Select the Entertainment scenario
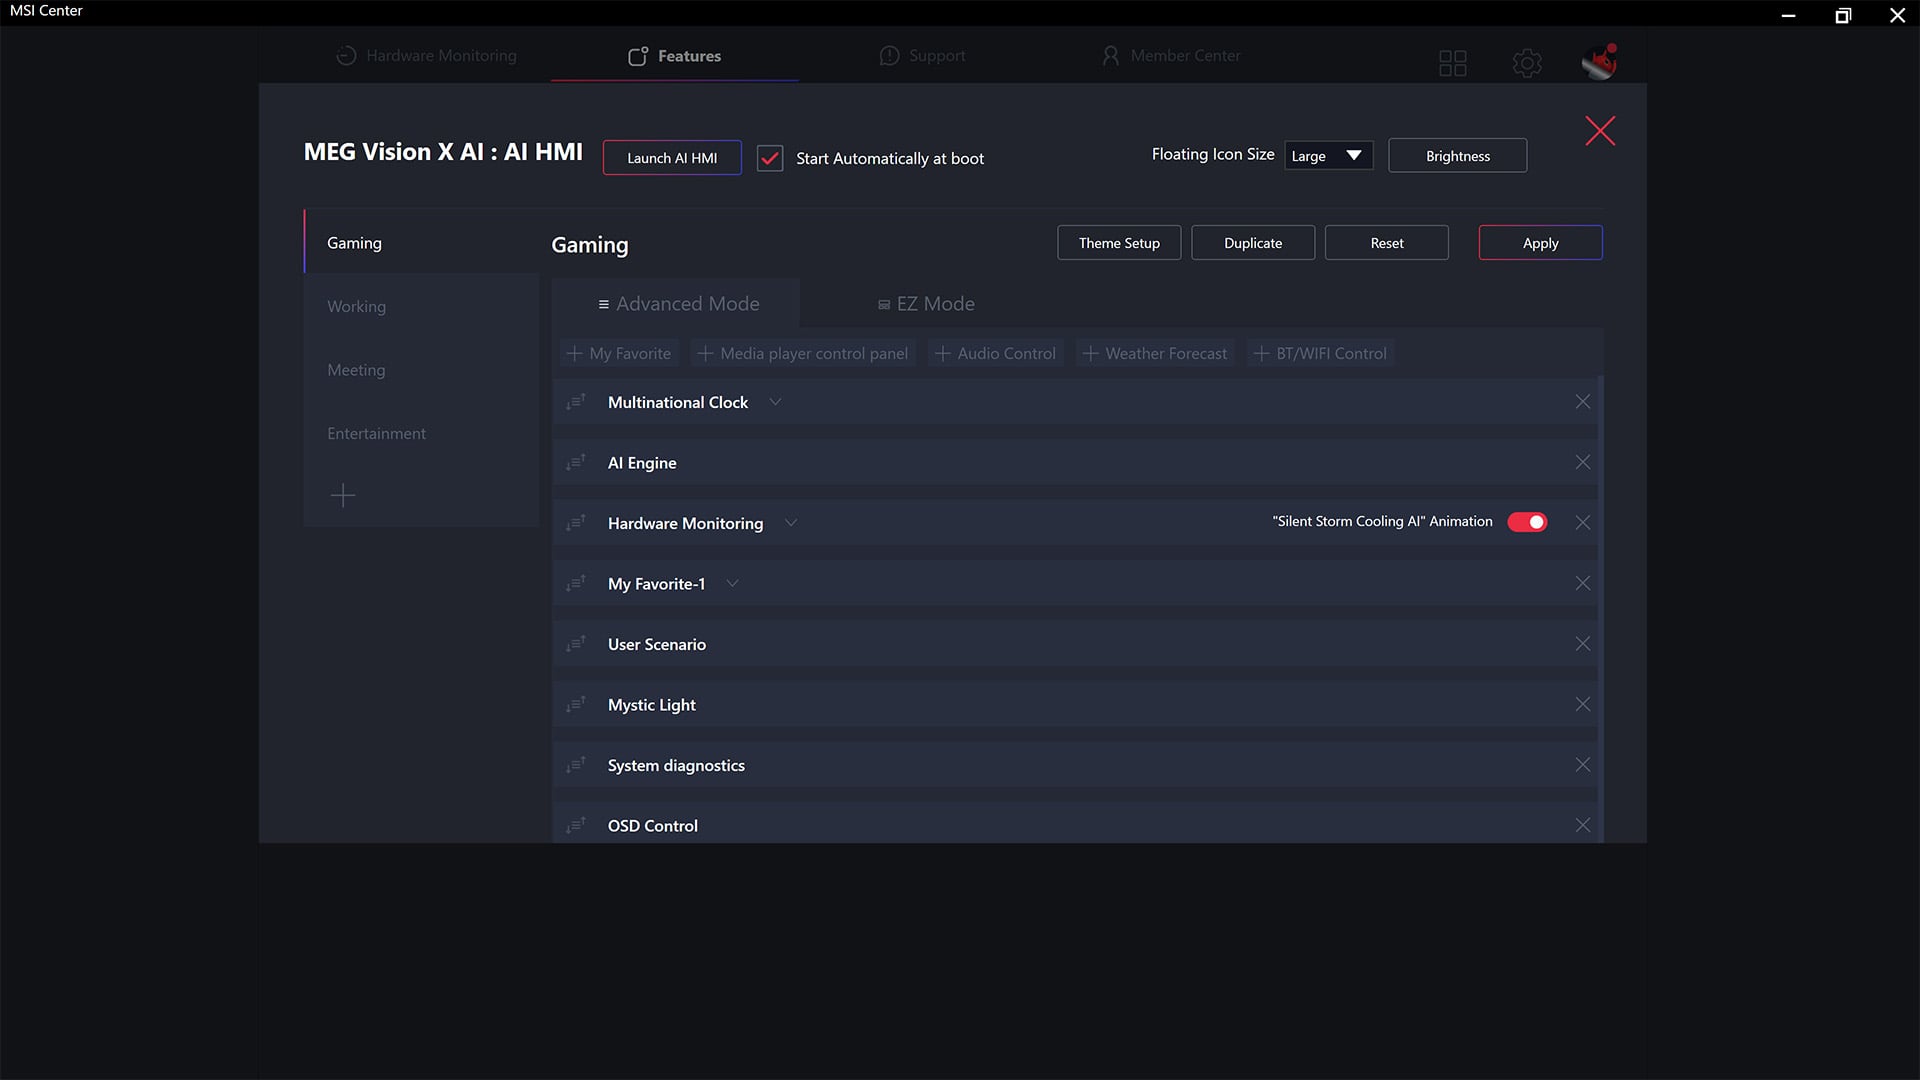1920x1080 pixels. point(421,433)
